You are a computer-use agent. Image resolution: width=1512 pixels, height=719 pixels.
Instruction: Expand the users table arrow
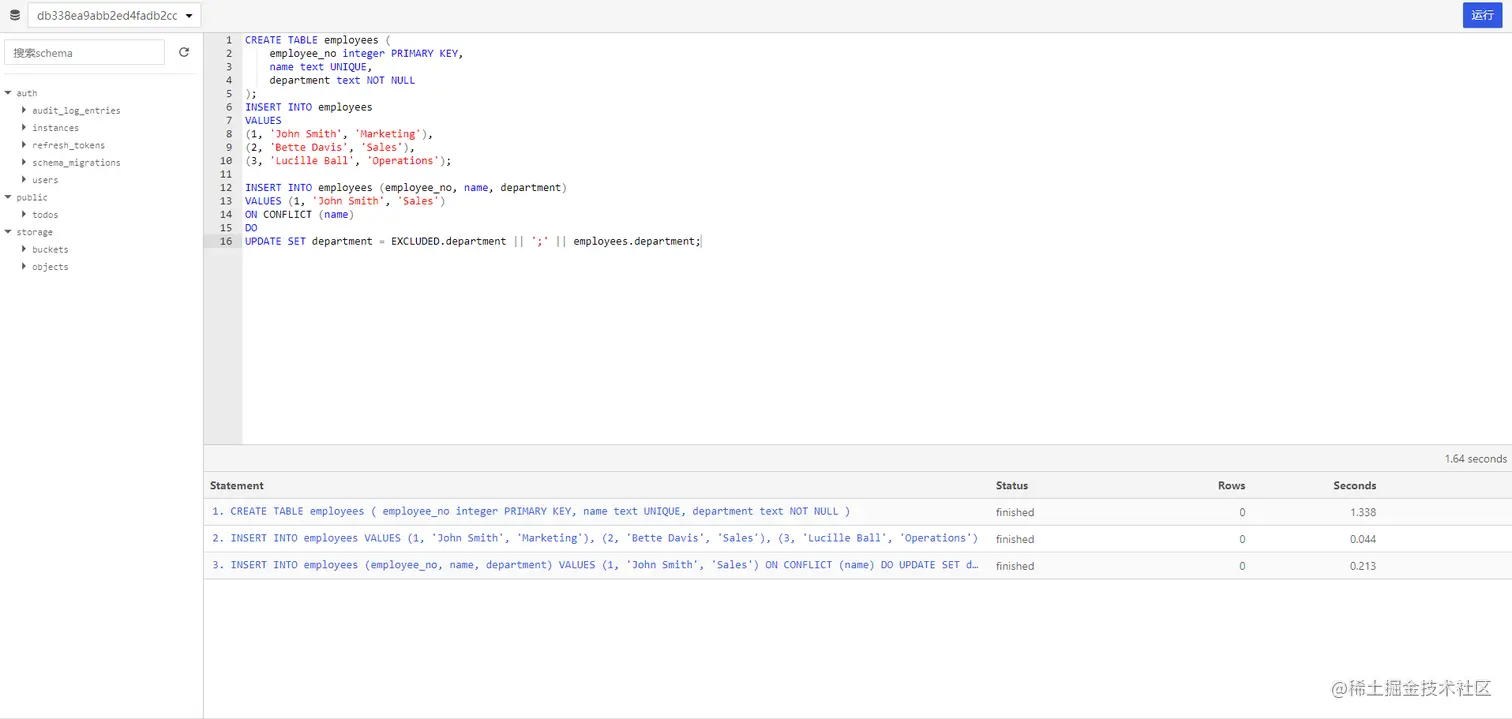24,180
